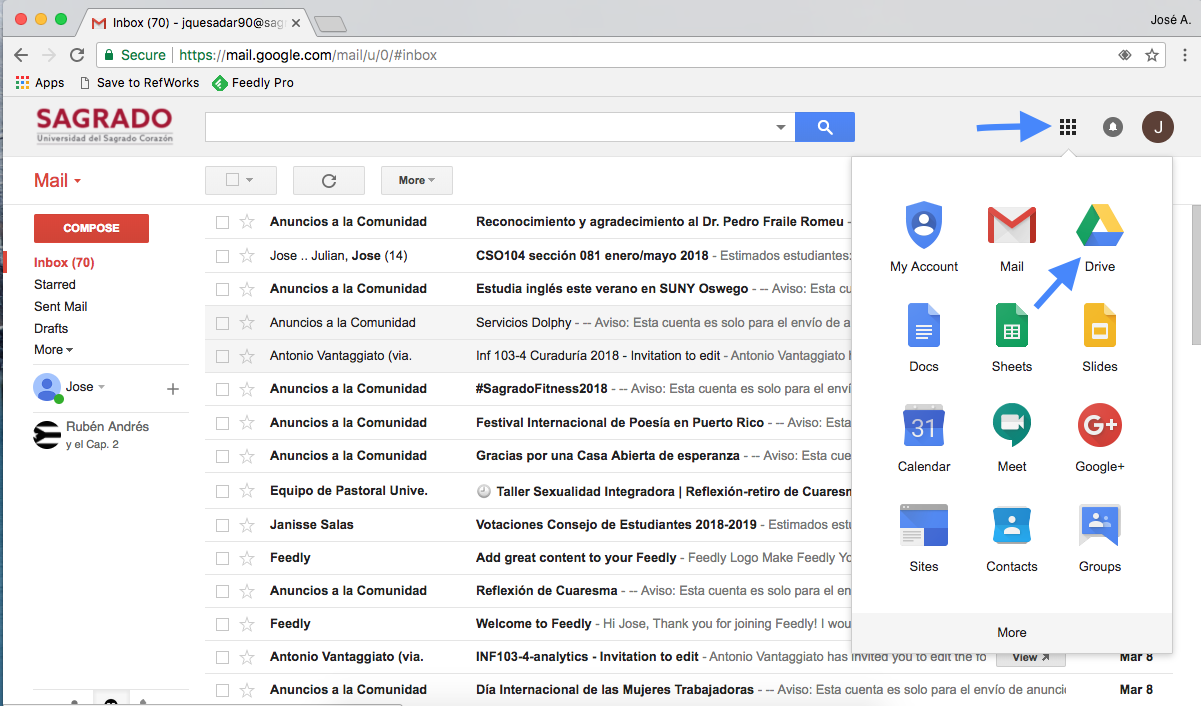The width and height of the screenshot is (1201, 706).
Task: Check the Festival Internacional de Poesía email
Action: click(222, 423)
